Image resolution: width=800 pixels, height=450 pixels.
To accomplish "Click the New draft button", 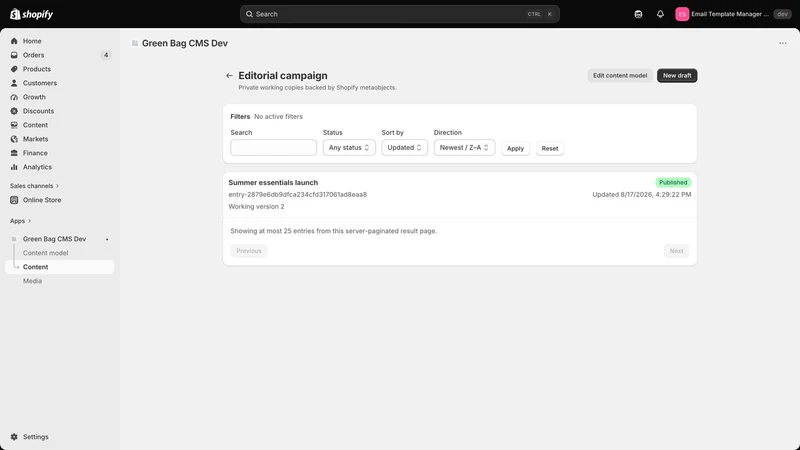I will tap(677, 76).
